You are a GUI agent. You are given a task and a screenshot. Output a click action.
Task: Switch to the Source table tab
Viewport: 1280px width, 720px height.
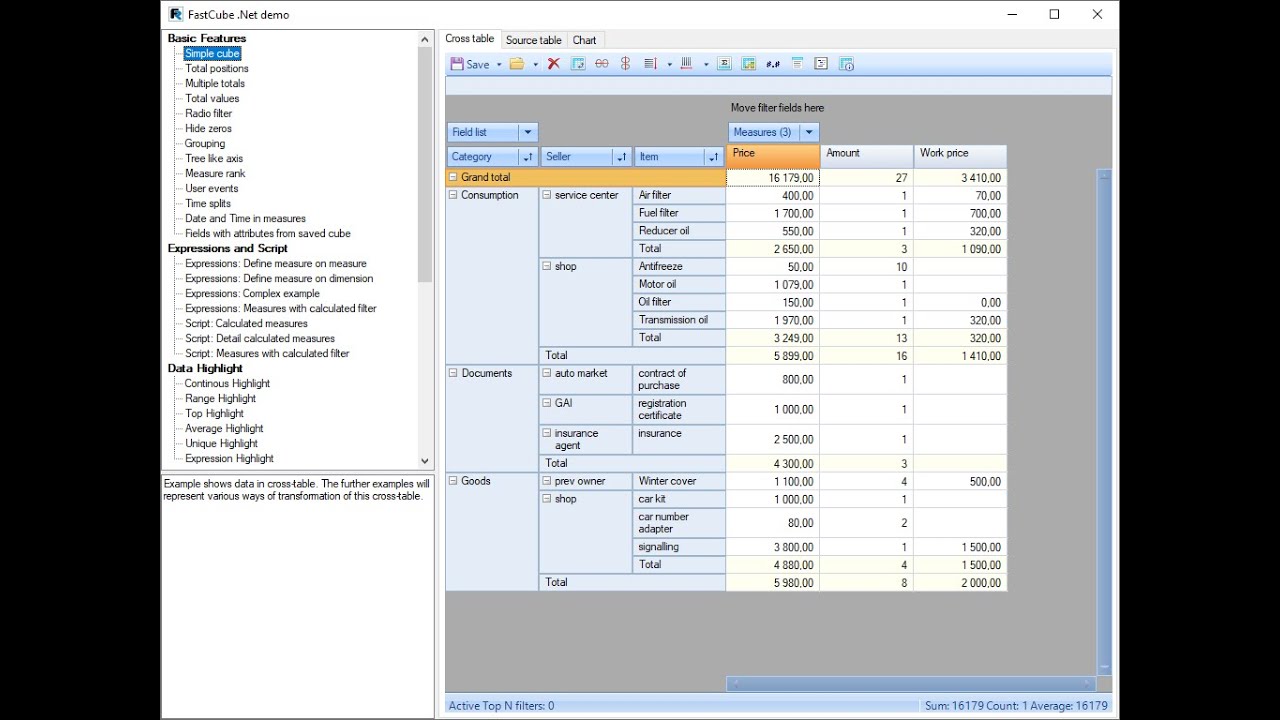point(533,40)
